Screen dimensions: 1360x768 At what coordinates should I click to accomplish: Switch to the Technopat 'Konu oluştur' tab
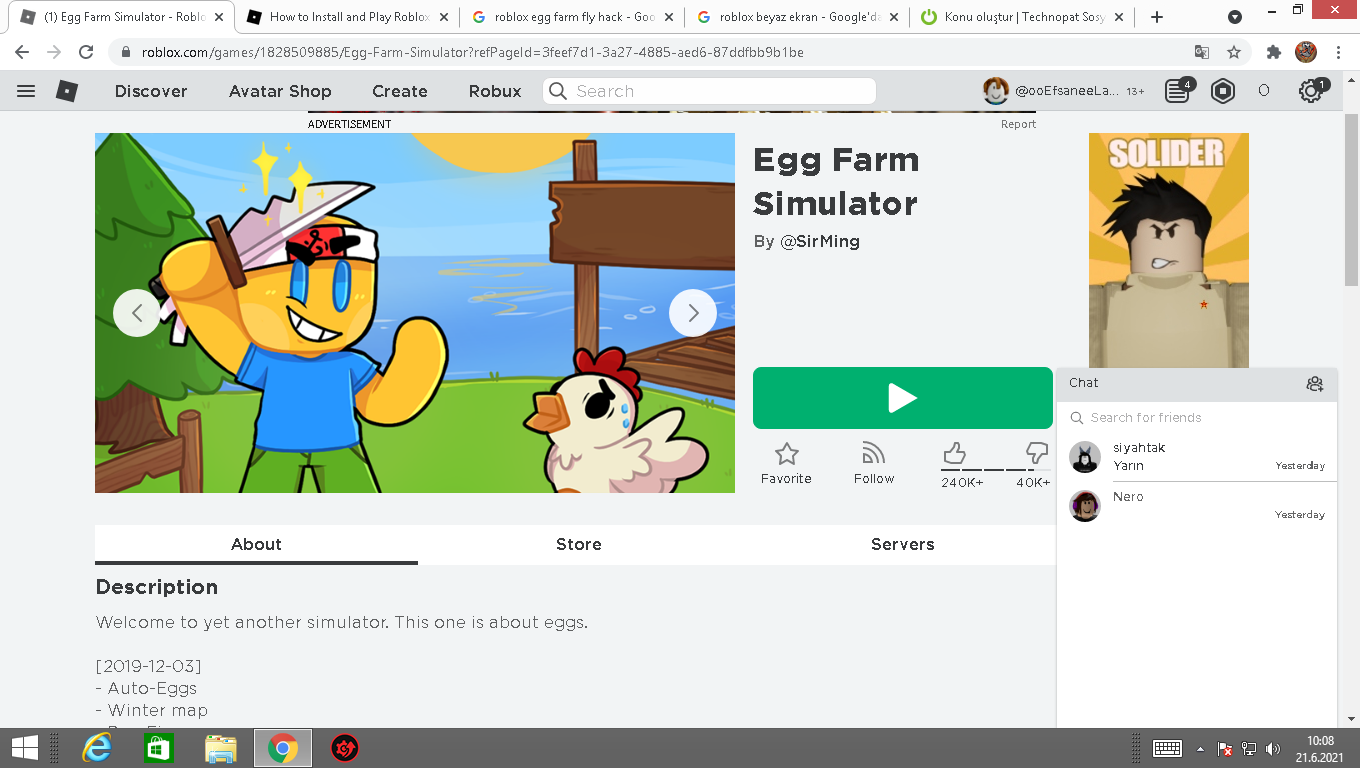point(1023,17)
